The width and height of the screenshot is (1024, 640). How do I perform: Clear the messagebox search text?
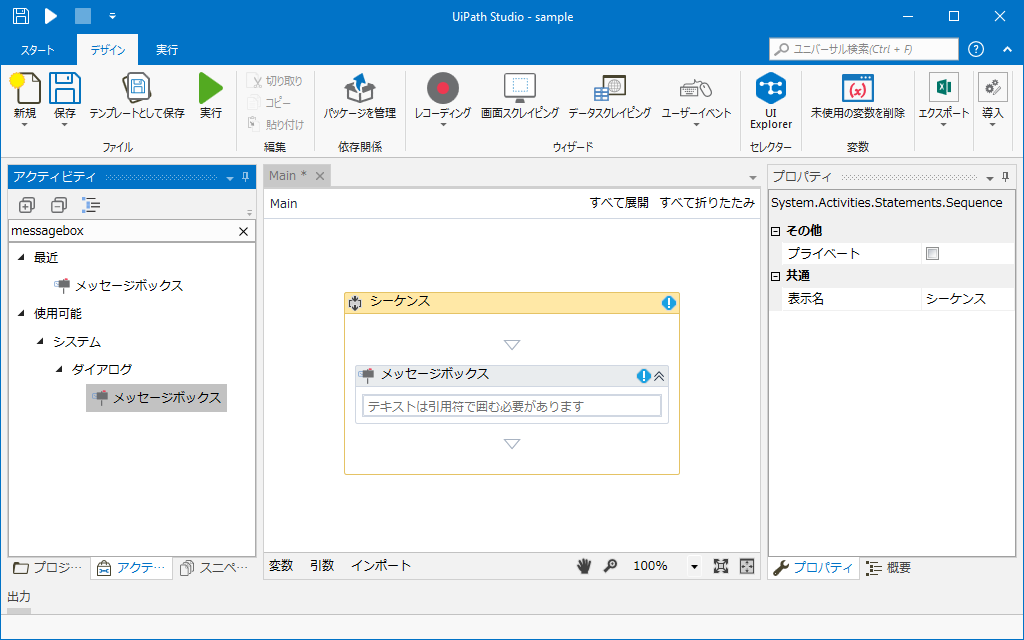pyautogui.click(x=244, y=231)
